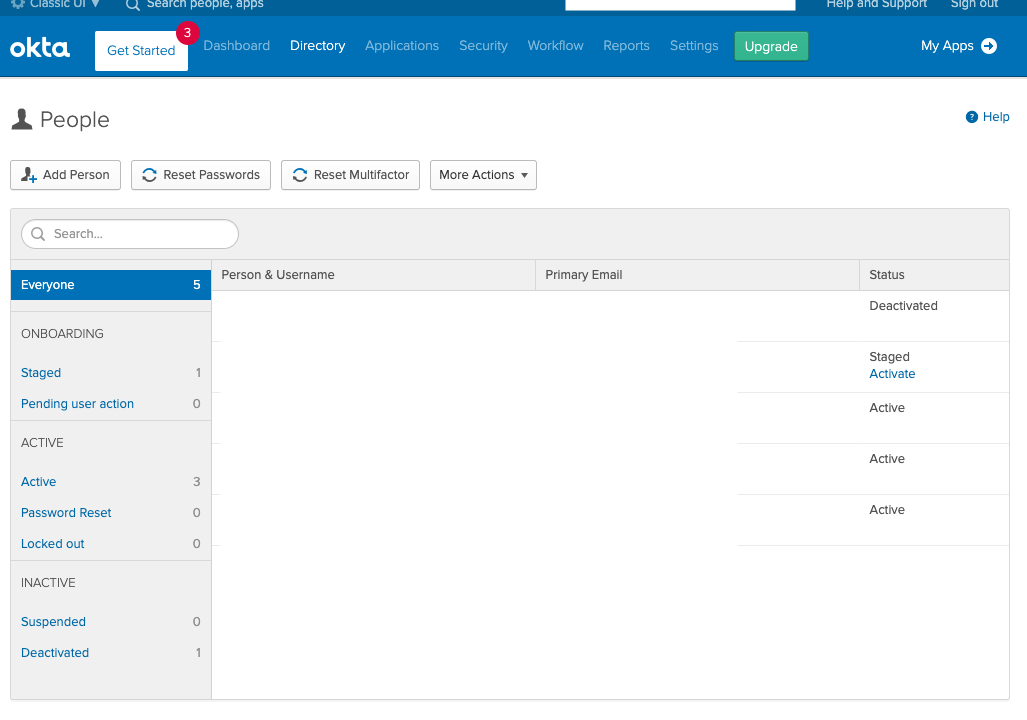1027x720 pixels.
Task: Click the Add Person button
Action: pyautogui.click(x=65, y=175)
